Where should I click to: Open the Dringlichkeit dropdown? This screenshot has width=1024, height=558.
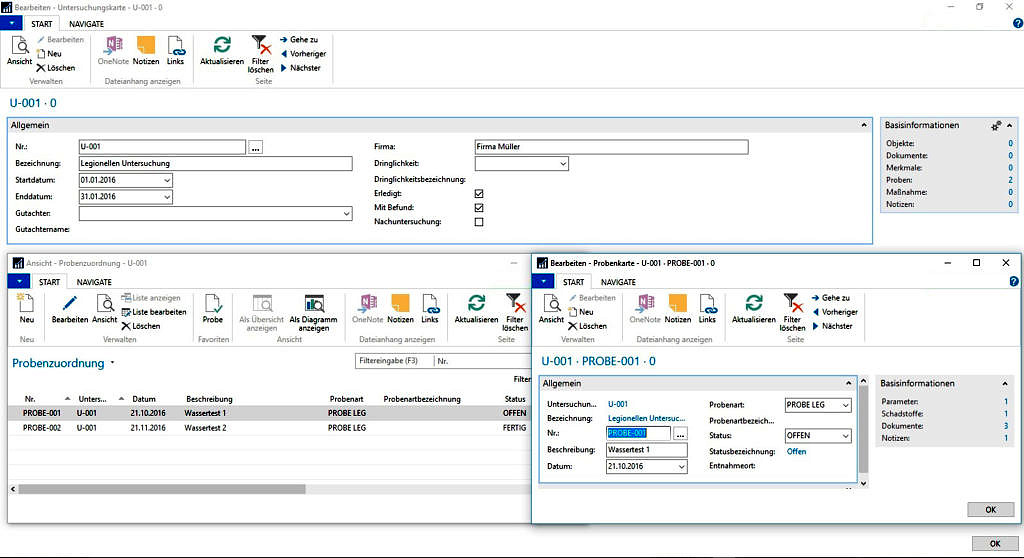[563, 163]
